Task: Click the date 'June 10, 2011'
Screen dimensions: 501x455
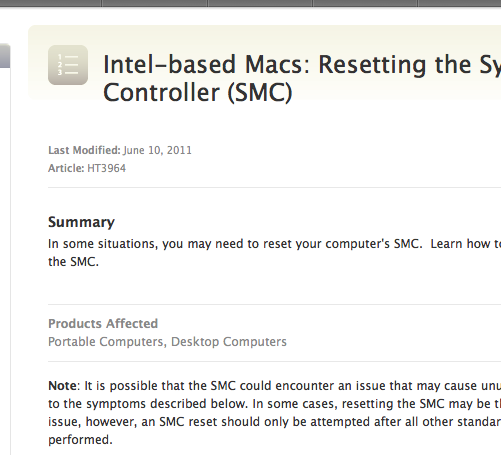Action: coord(157,150)
